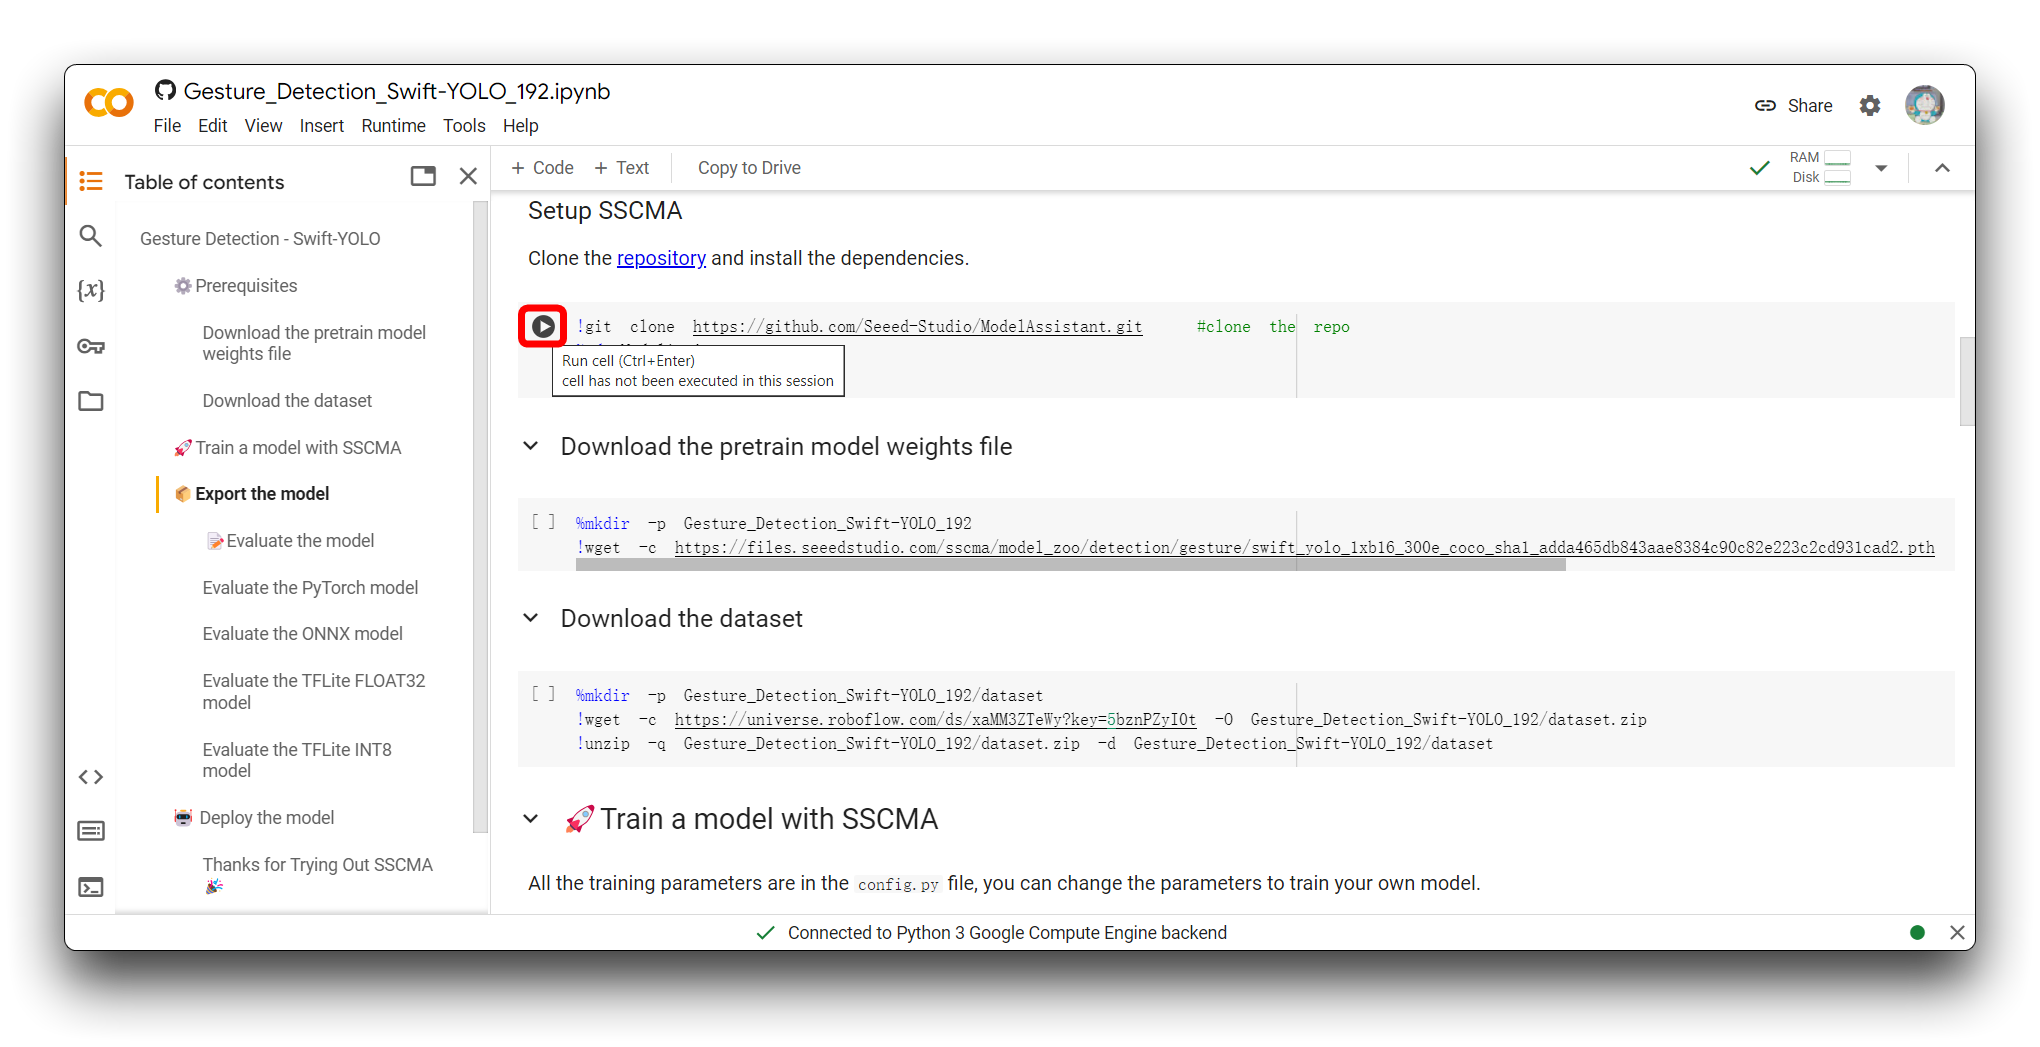The height and width of the screenshot is (1047, 2040).
Task: Open the Command palette icon
Action: click(91, 831)
